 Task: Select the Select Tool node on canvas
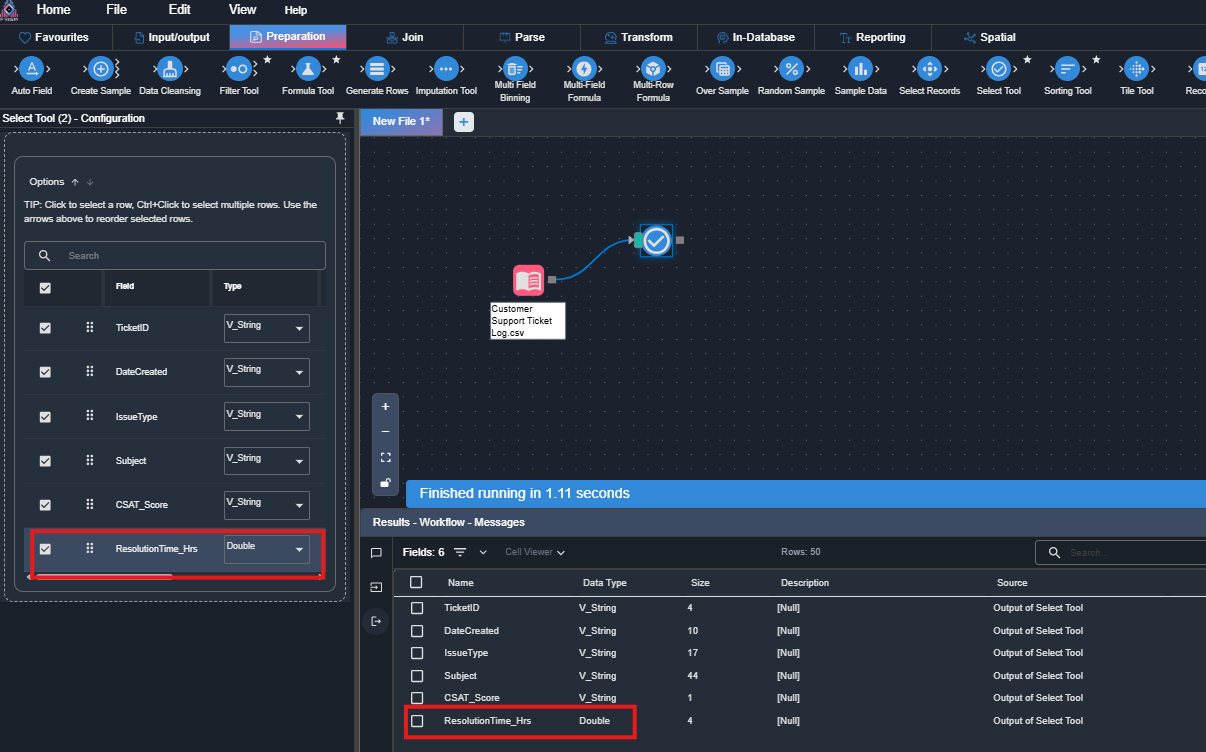tap(656, 240)
